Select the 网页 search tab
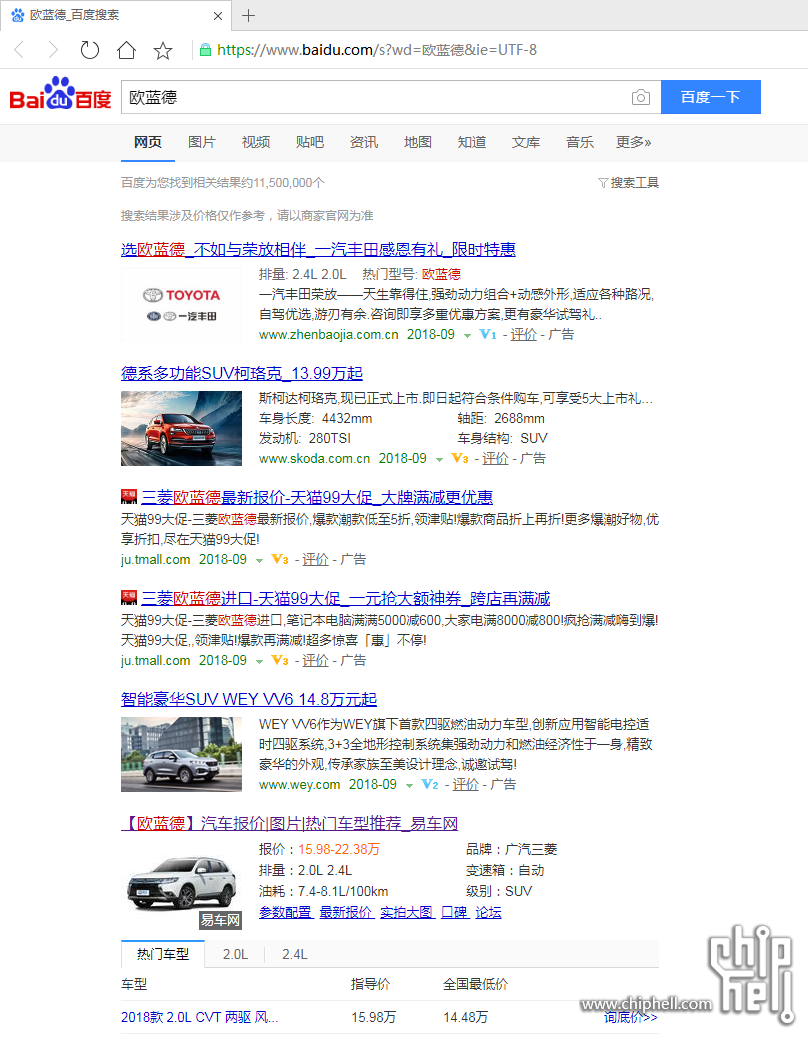This screenshot has width=808, height=1039. 148,142
